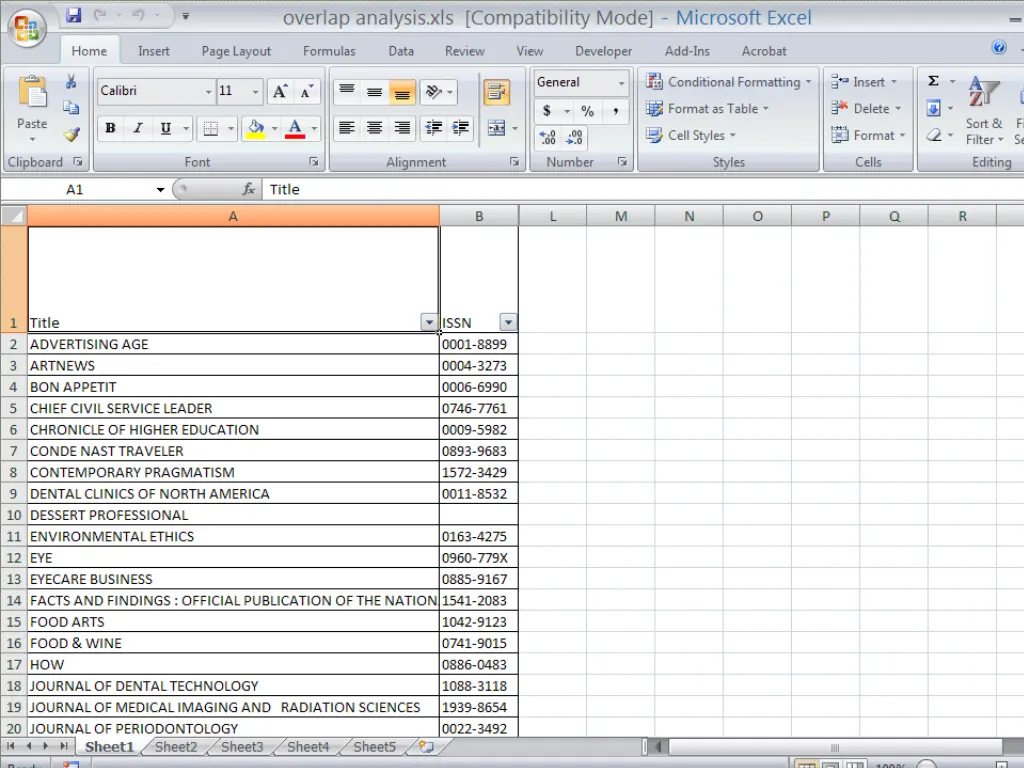Screen dimensions: 1024x768
Task: Click the Office button logo
Action: [27, 27]
